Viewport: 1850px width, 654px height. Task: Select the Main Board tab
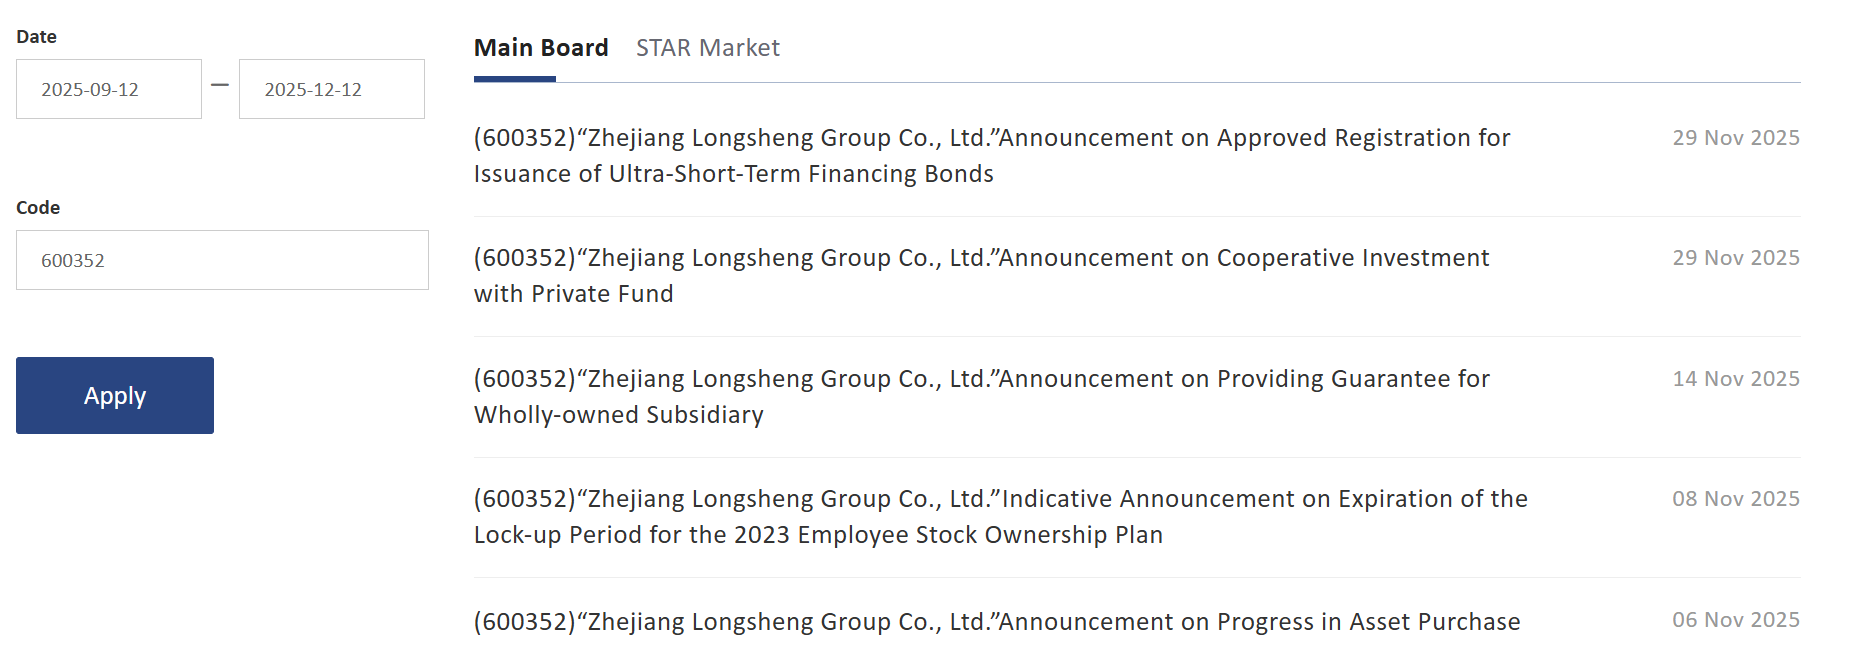click(541, 48)
